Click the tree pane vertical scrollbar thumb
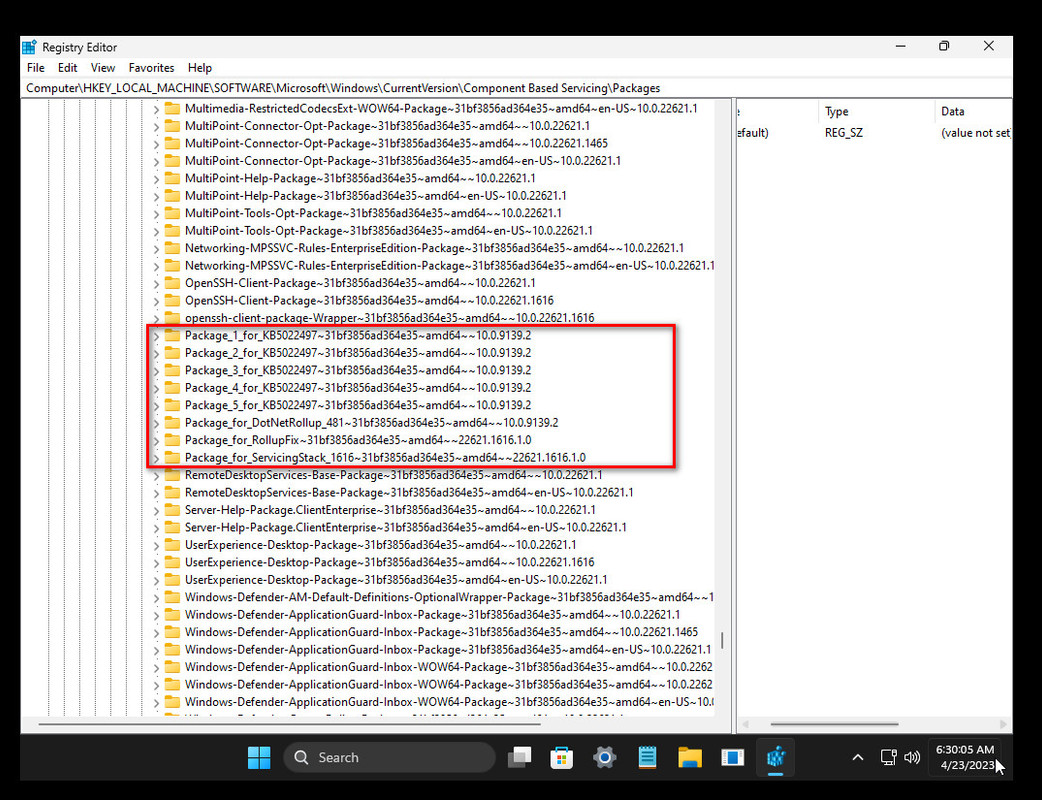Viewport: 1042px width, 800px height. (722, 641)
